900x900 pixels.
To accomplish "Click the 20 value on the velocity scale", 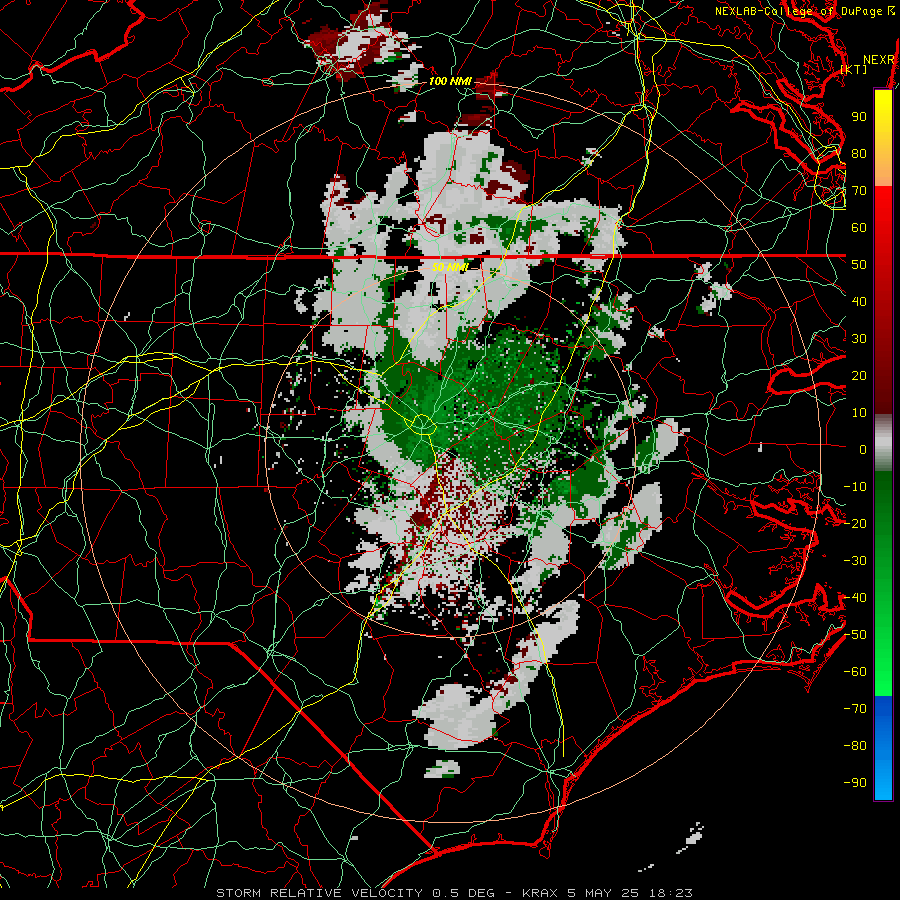I will pyautogui.click(x=859, y=375).
